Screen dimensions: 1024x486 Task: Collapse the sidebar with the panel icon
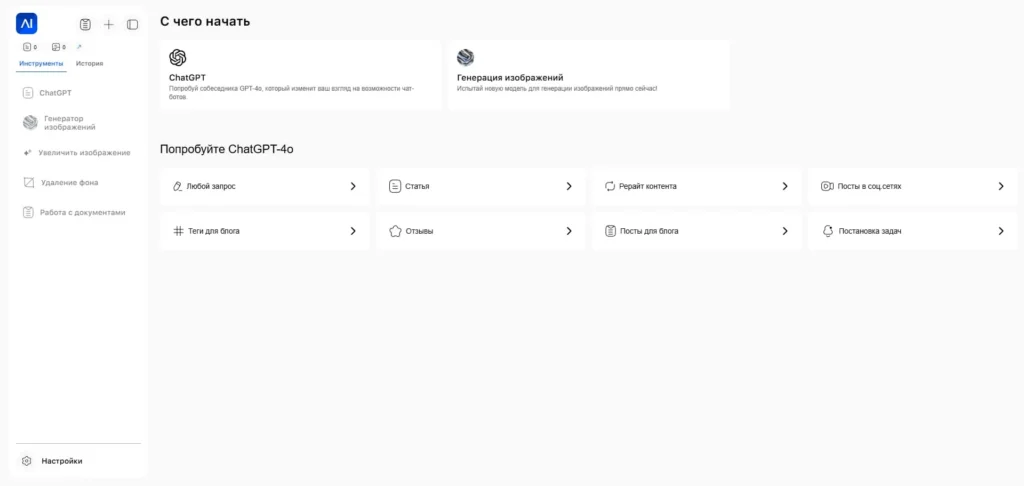coord(132,24)
